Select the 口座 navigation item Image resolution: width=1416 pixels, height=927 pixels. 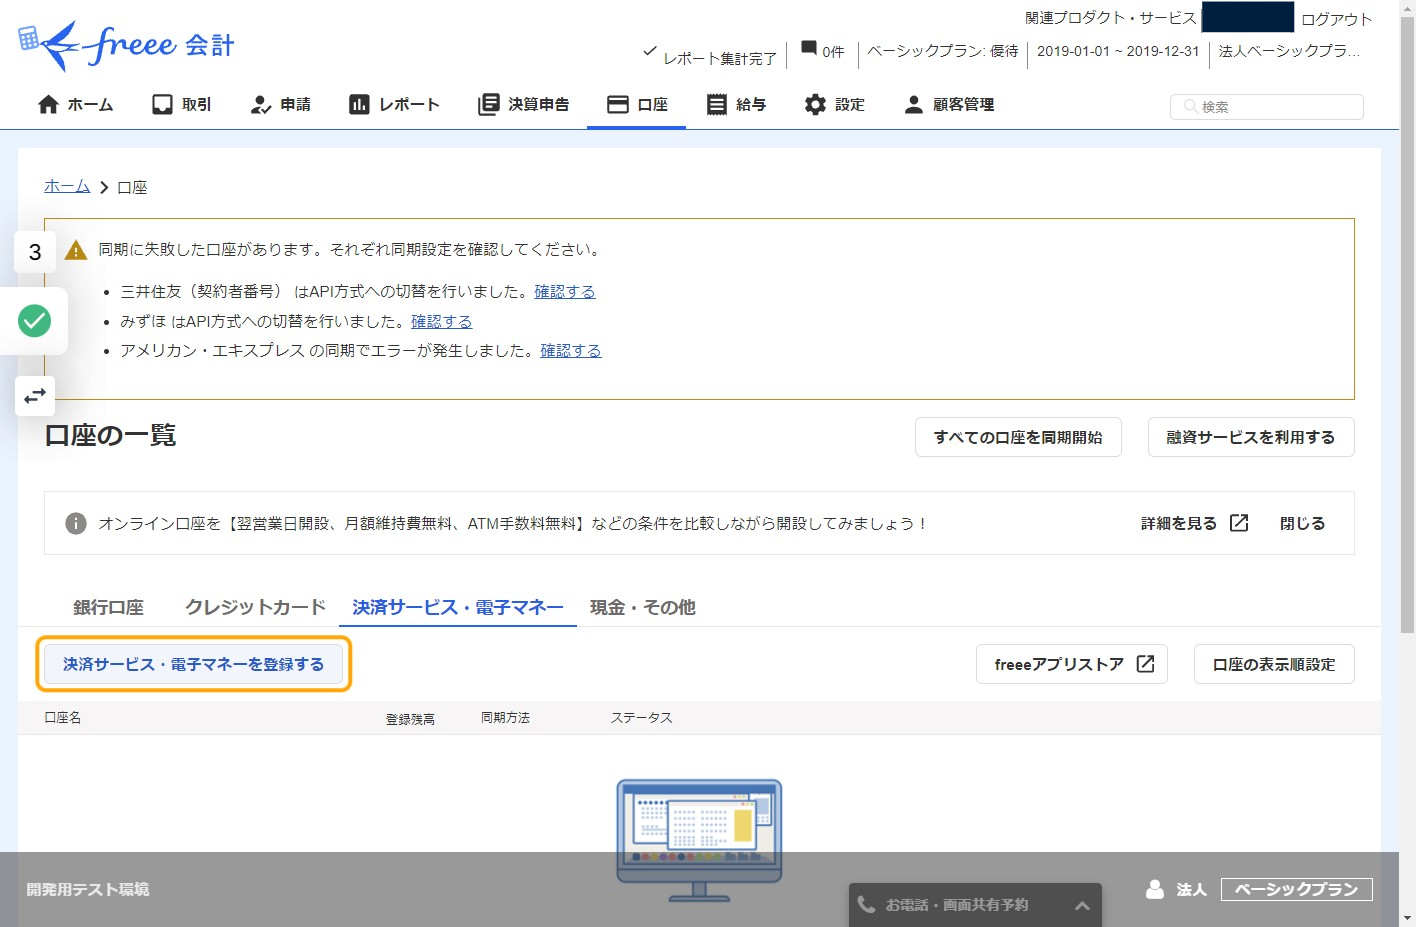pyautogui.click(x=637, y=104)
